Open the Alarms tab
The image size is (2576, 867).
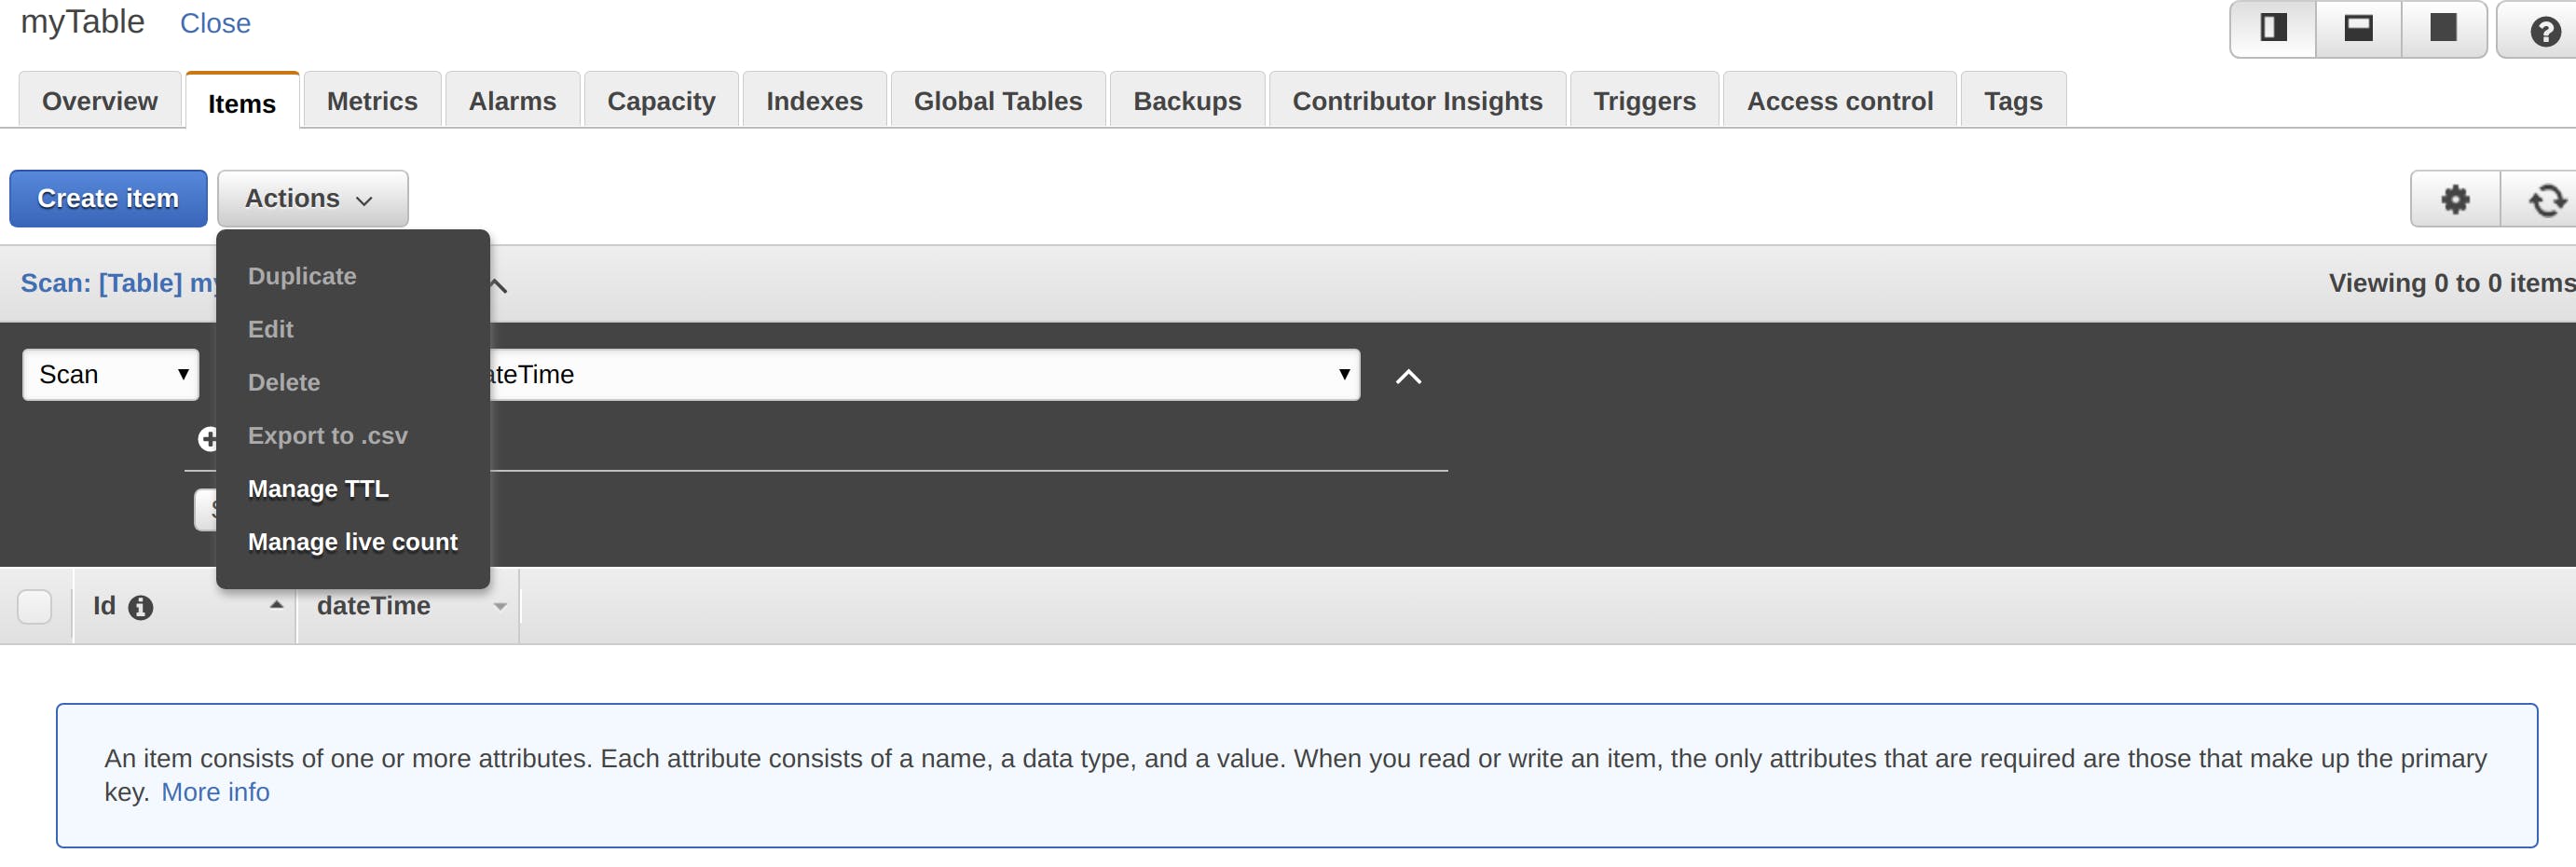point(512,101)
